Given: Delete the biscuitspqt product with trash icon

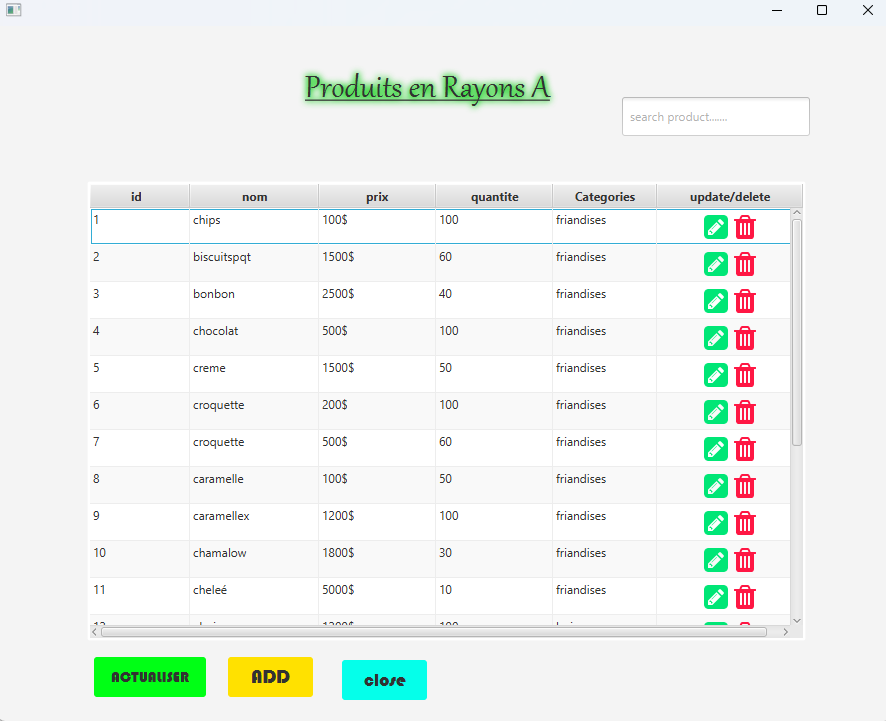Looking at the screenshot, I should pyautogui.click(x=745, y=264).
